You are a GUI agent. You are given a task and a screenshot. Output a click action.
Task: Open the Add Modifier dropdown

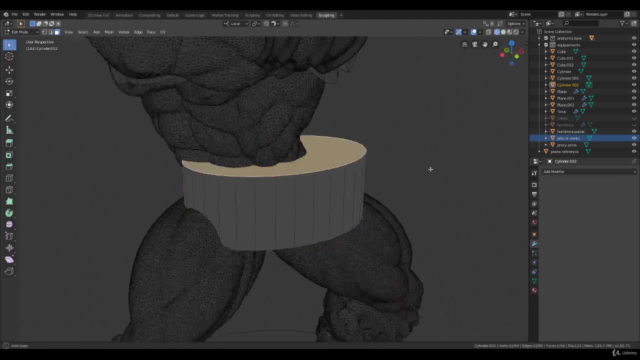click(589, 172)
